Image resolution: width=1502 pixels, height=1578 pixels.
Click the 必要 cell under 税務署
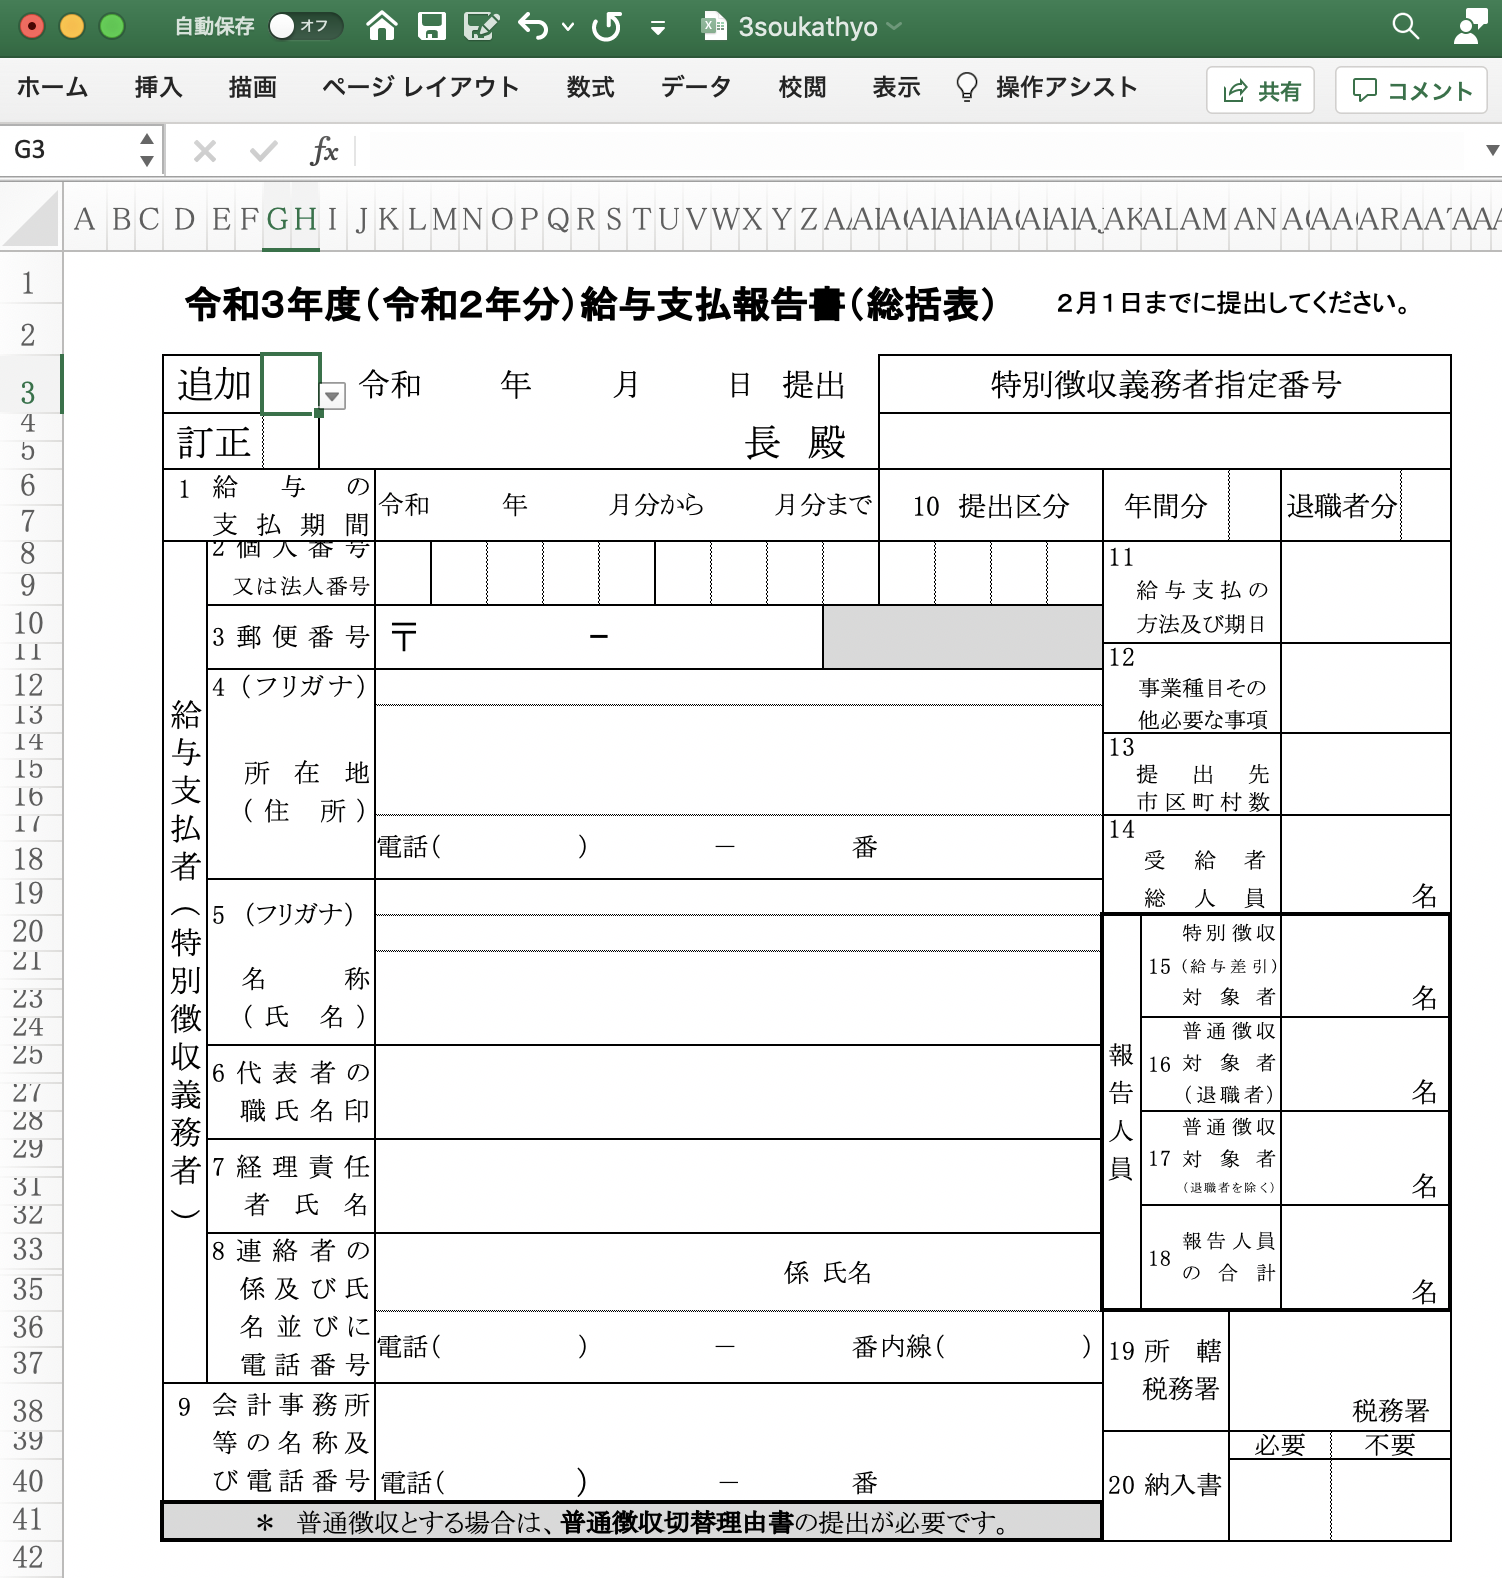point(1280,1445)
